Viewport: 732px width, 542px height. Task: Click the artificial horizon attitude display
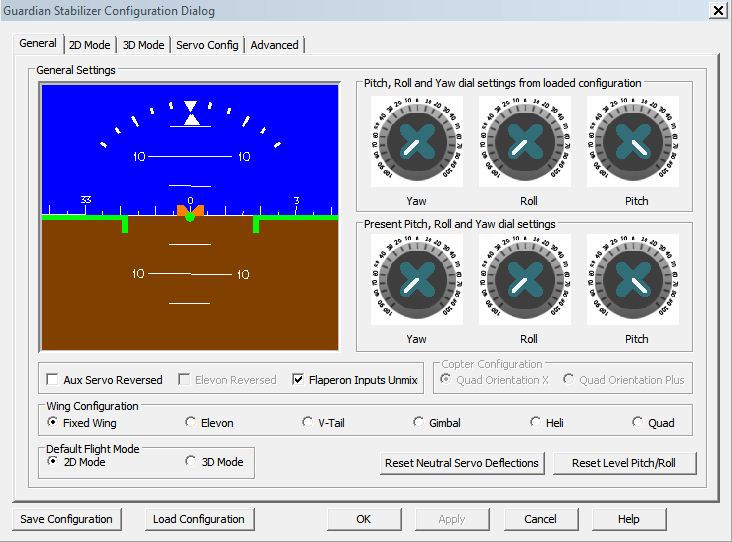(190, 217)
